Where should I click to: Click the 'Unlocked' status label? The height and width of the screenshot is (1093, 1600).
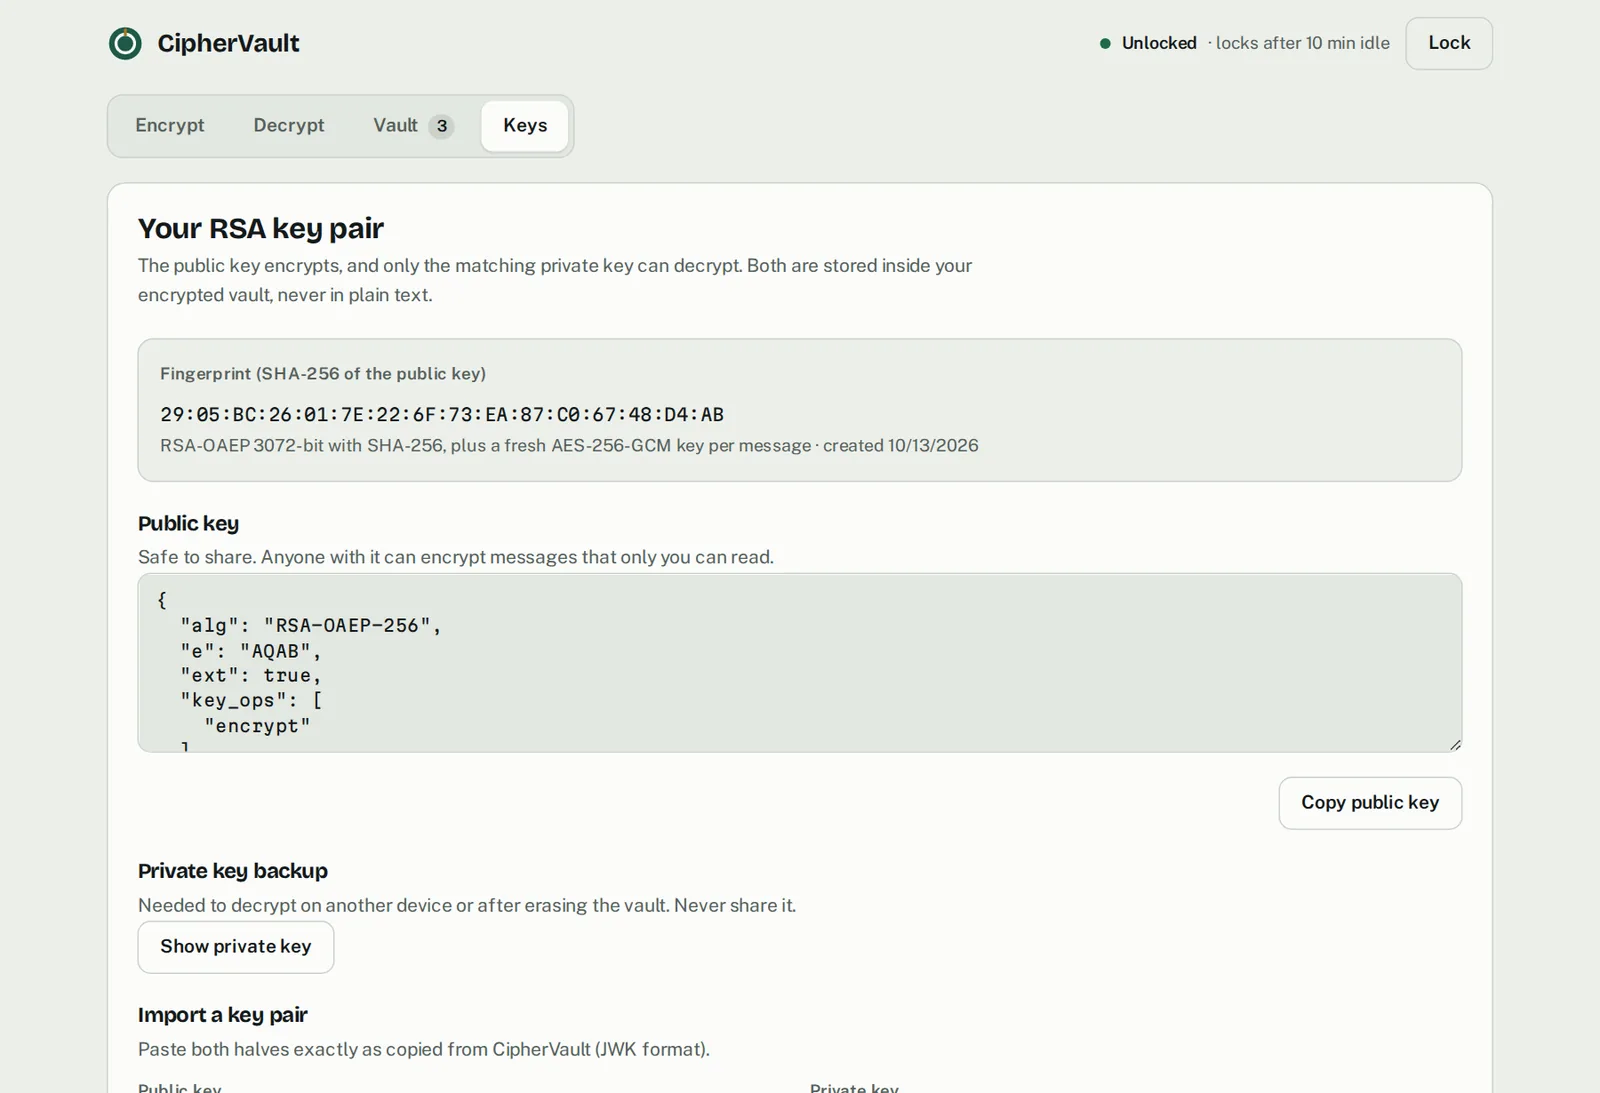click(1159, 43)
